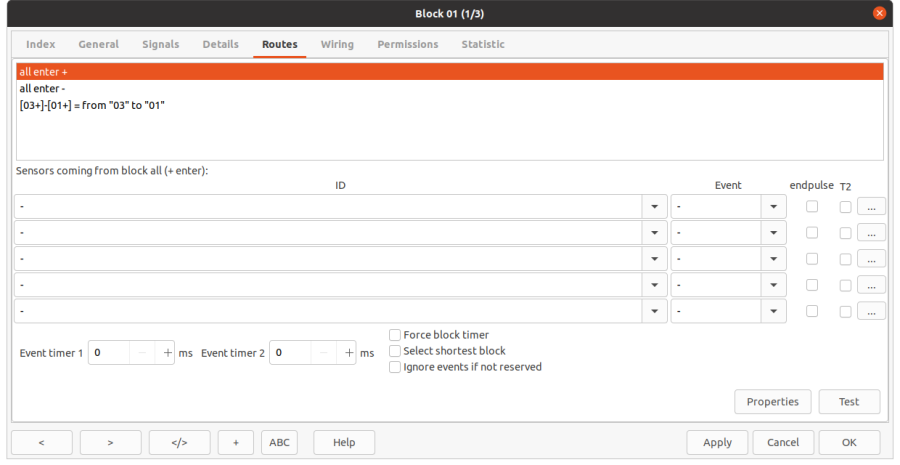Click the previous block '<' button
900x465 pixels.
pos(41,442)
